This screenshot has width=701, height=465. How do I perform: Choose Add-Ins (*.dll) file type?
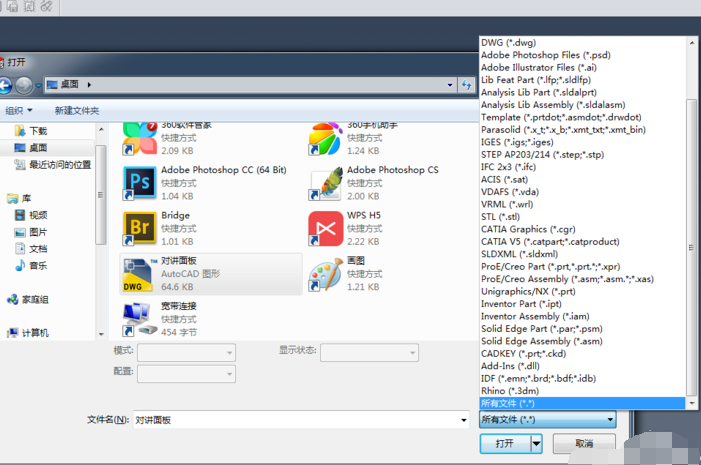point(583,366)
